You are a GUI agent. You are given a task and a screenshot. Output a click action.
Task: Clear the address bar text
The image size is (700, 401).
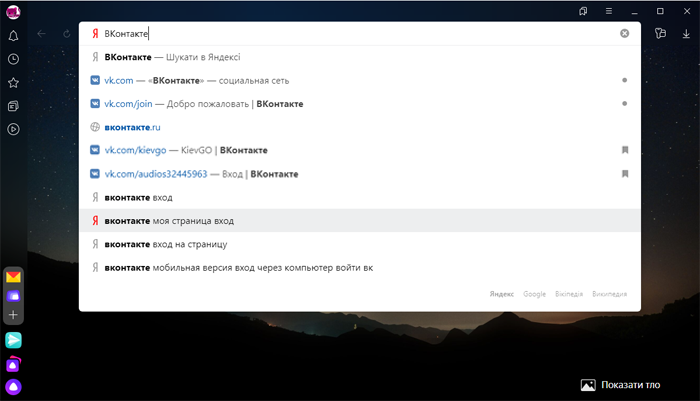click(x=625, y=33)
